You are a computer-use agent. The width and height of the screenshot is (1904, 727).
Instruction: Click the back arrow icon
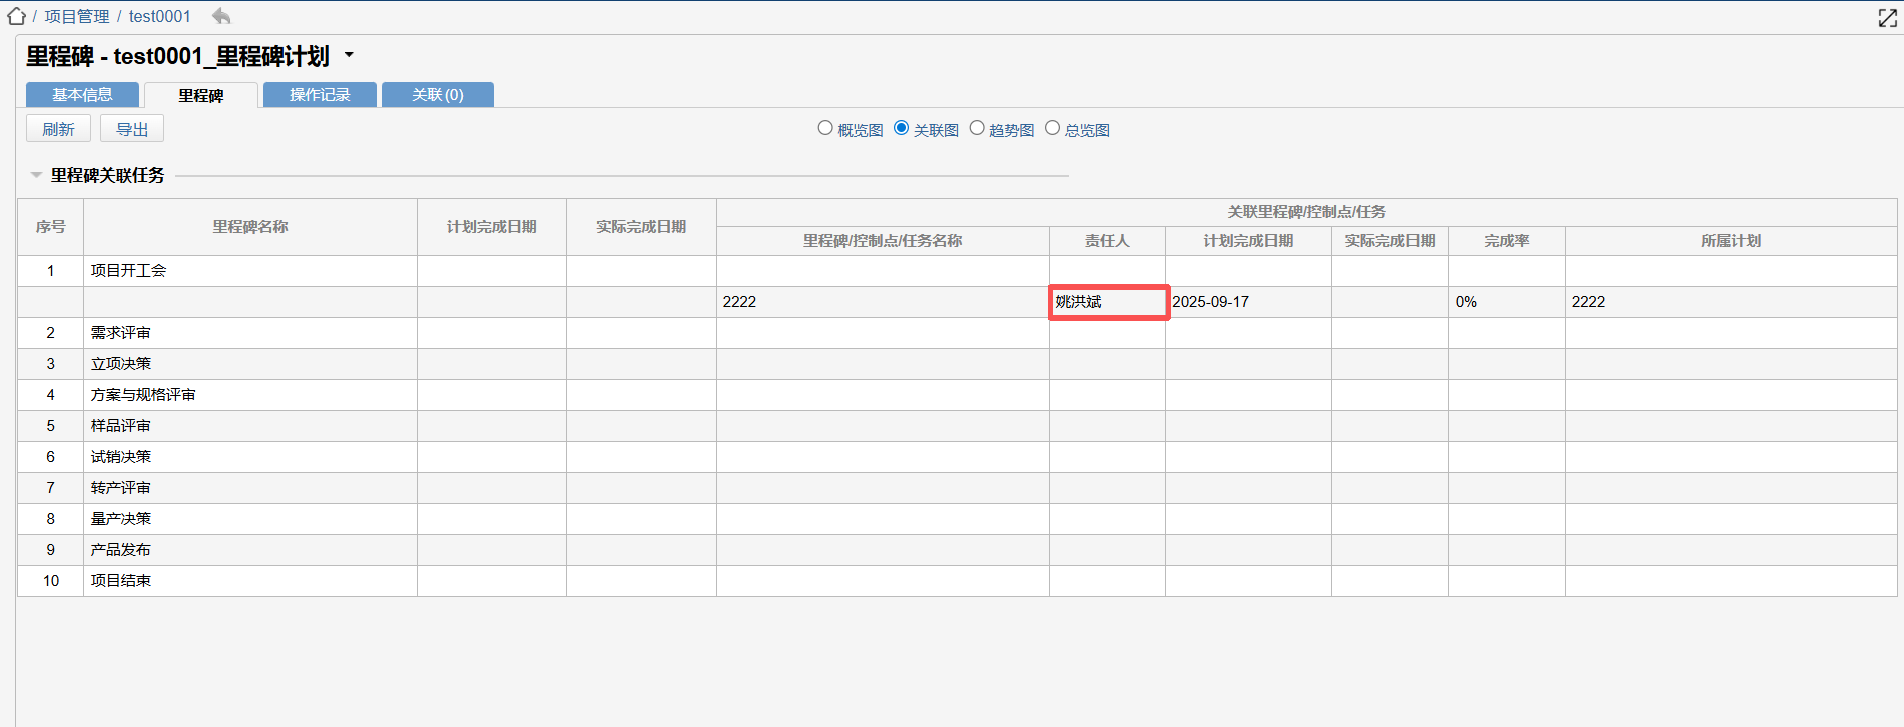[x=221, y=16]
